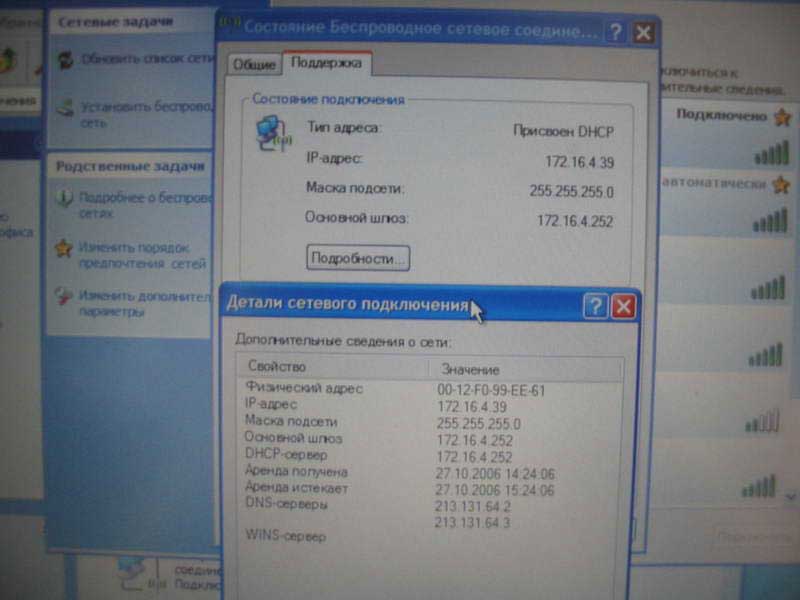Open Изменить дополнительные параметры link

[x=144, y=303]
